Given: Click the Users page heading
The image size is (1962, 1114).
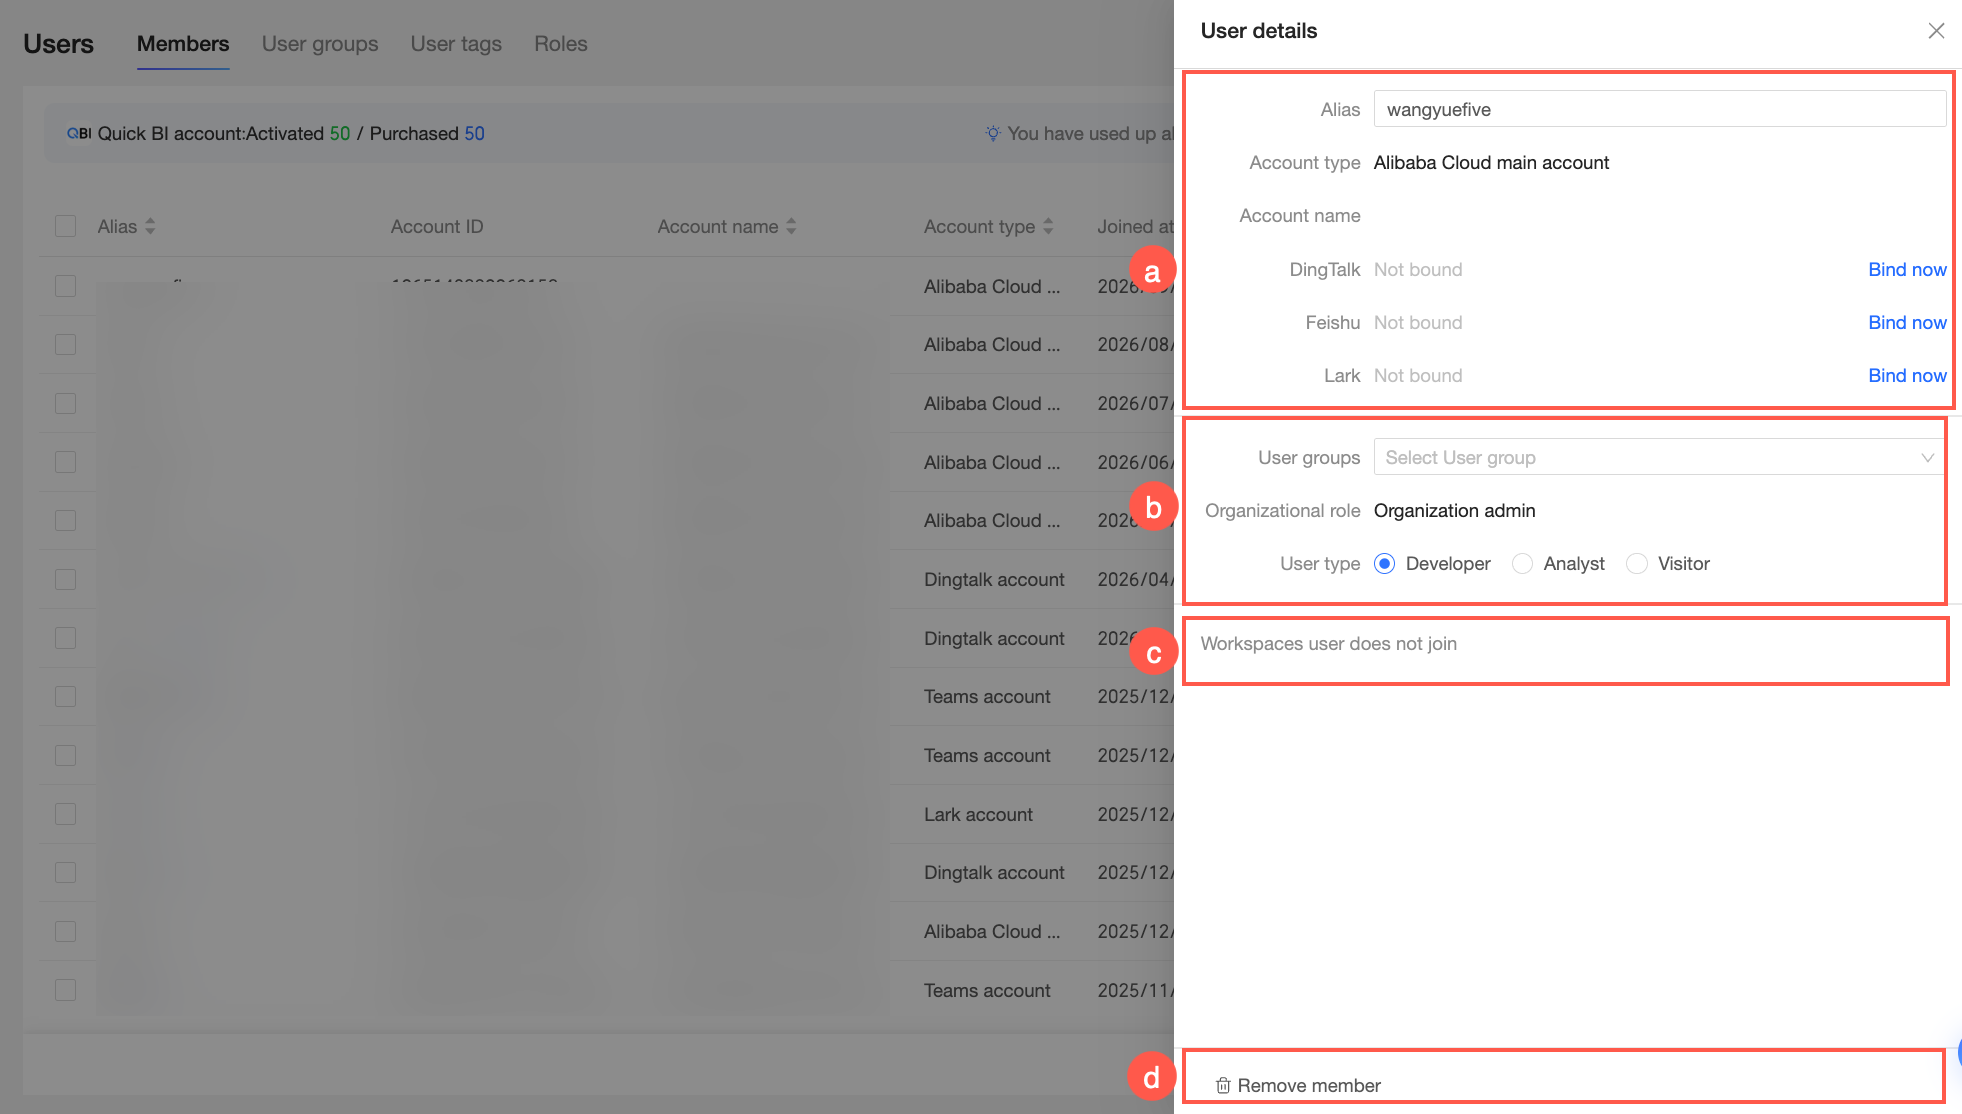Looking at the screenshot, I should (58, 44).
